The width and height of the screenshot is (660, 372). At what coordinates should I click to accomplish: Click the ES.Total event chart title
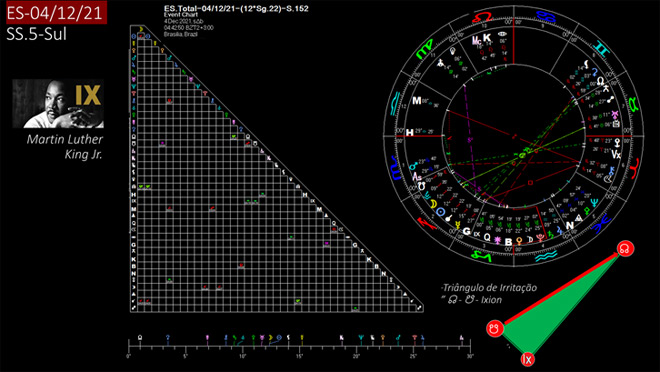(x=236, y=8)
